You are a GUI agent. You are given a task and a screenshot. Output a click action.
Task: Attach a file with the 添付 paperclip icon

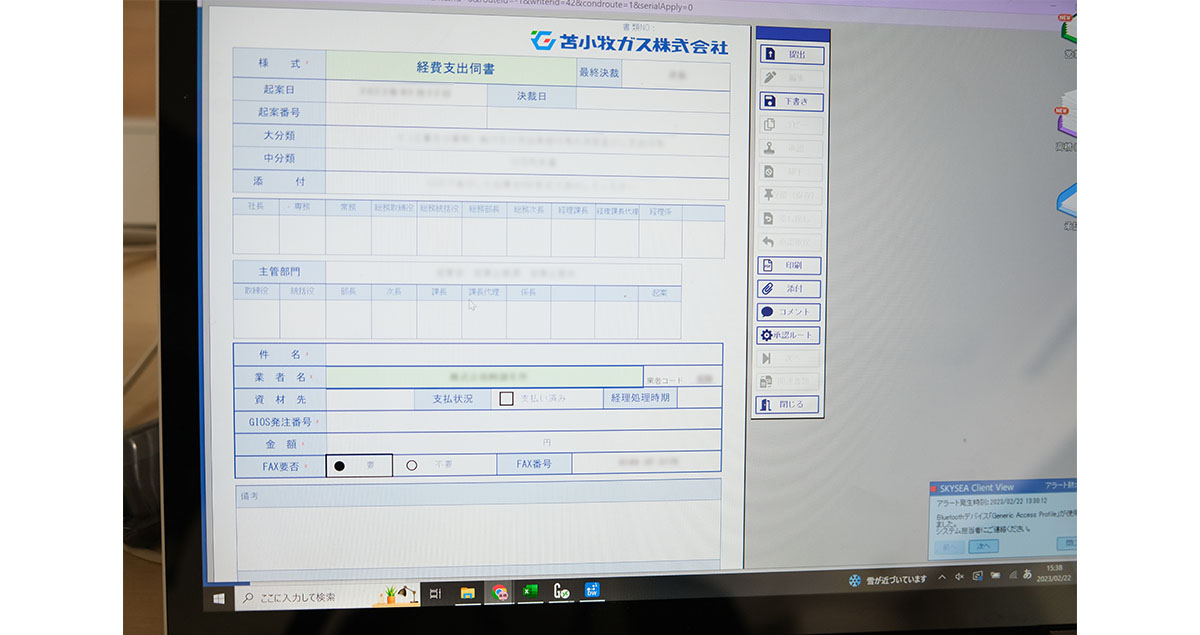[x=789, y=288]
